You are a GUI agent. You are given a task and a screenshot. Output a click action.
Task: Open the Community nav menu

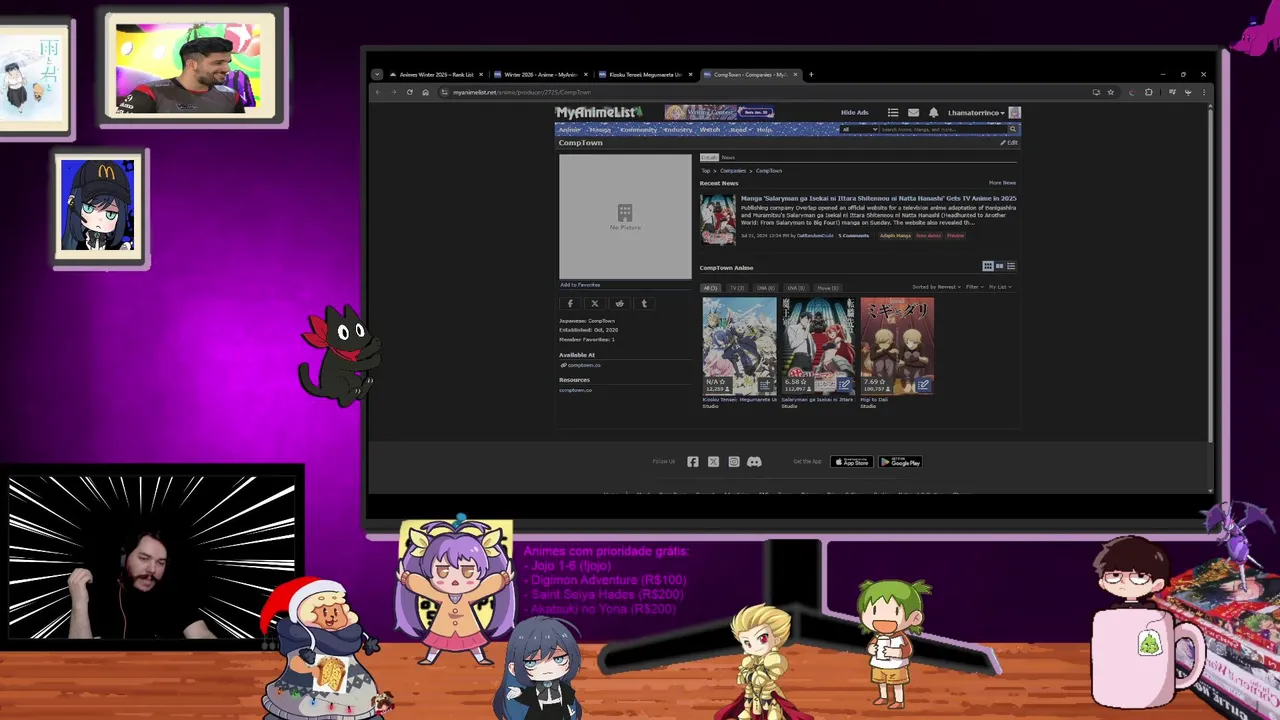point(638,130)
